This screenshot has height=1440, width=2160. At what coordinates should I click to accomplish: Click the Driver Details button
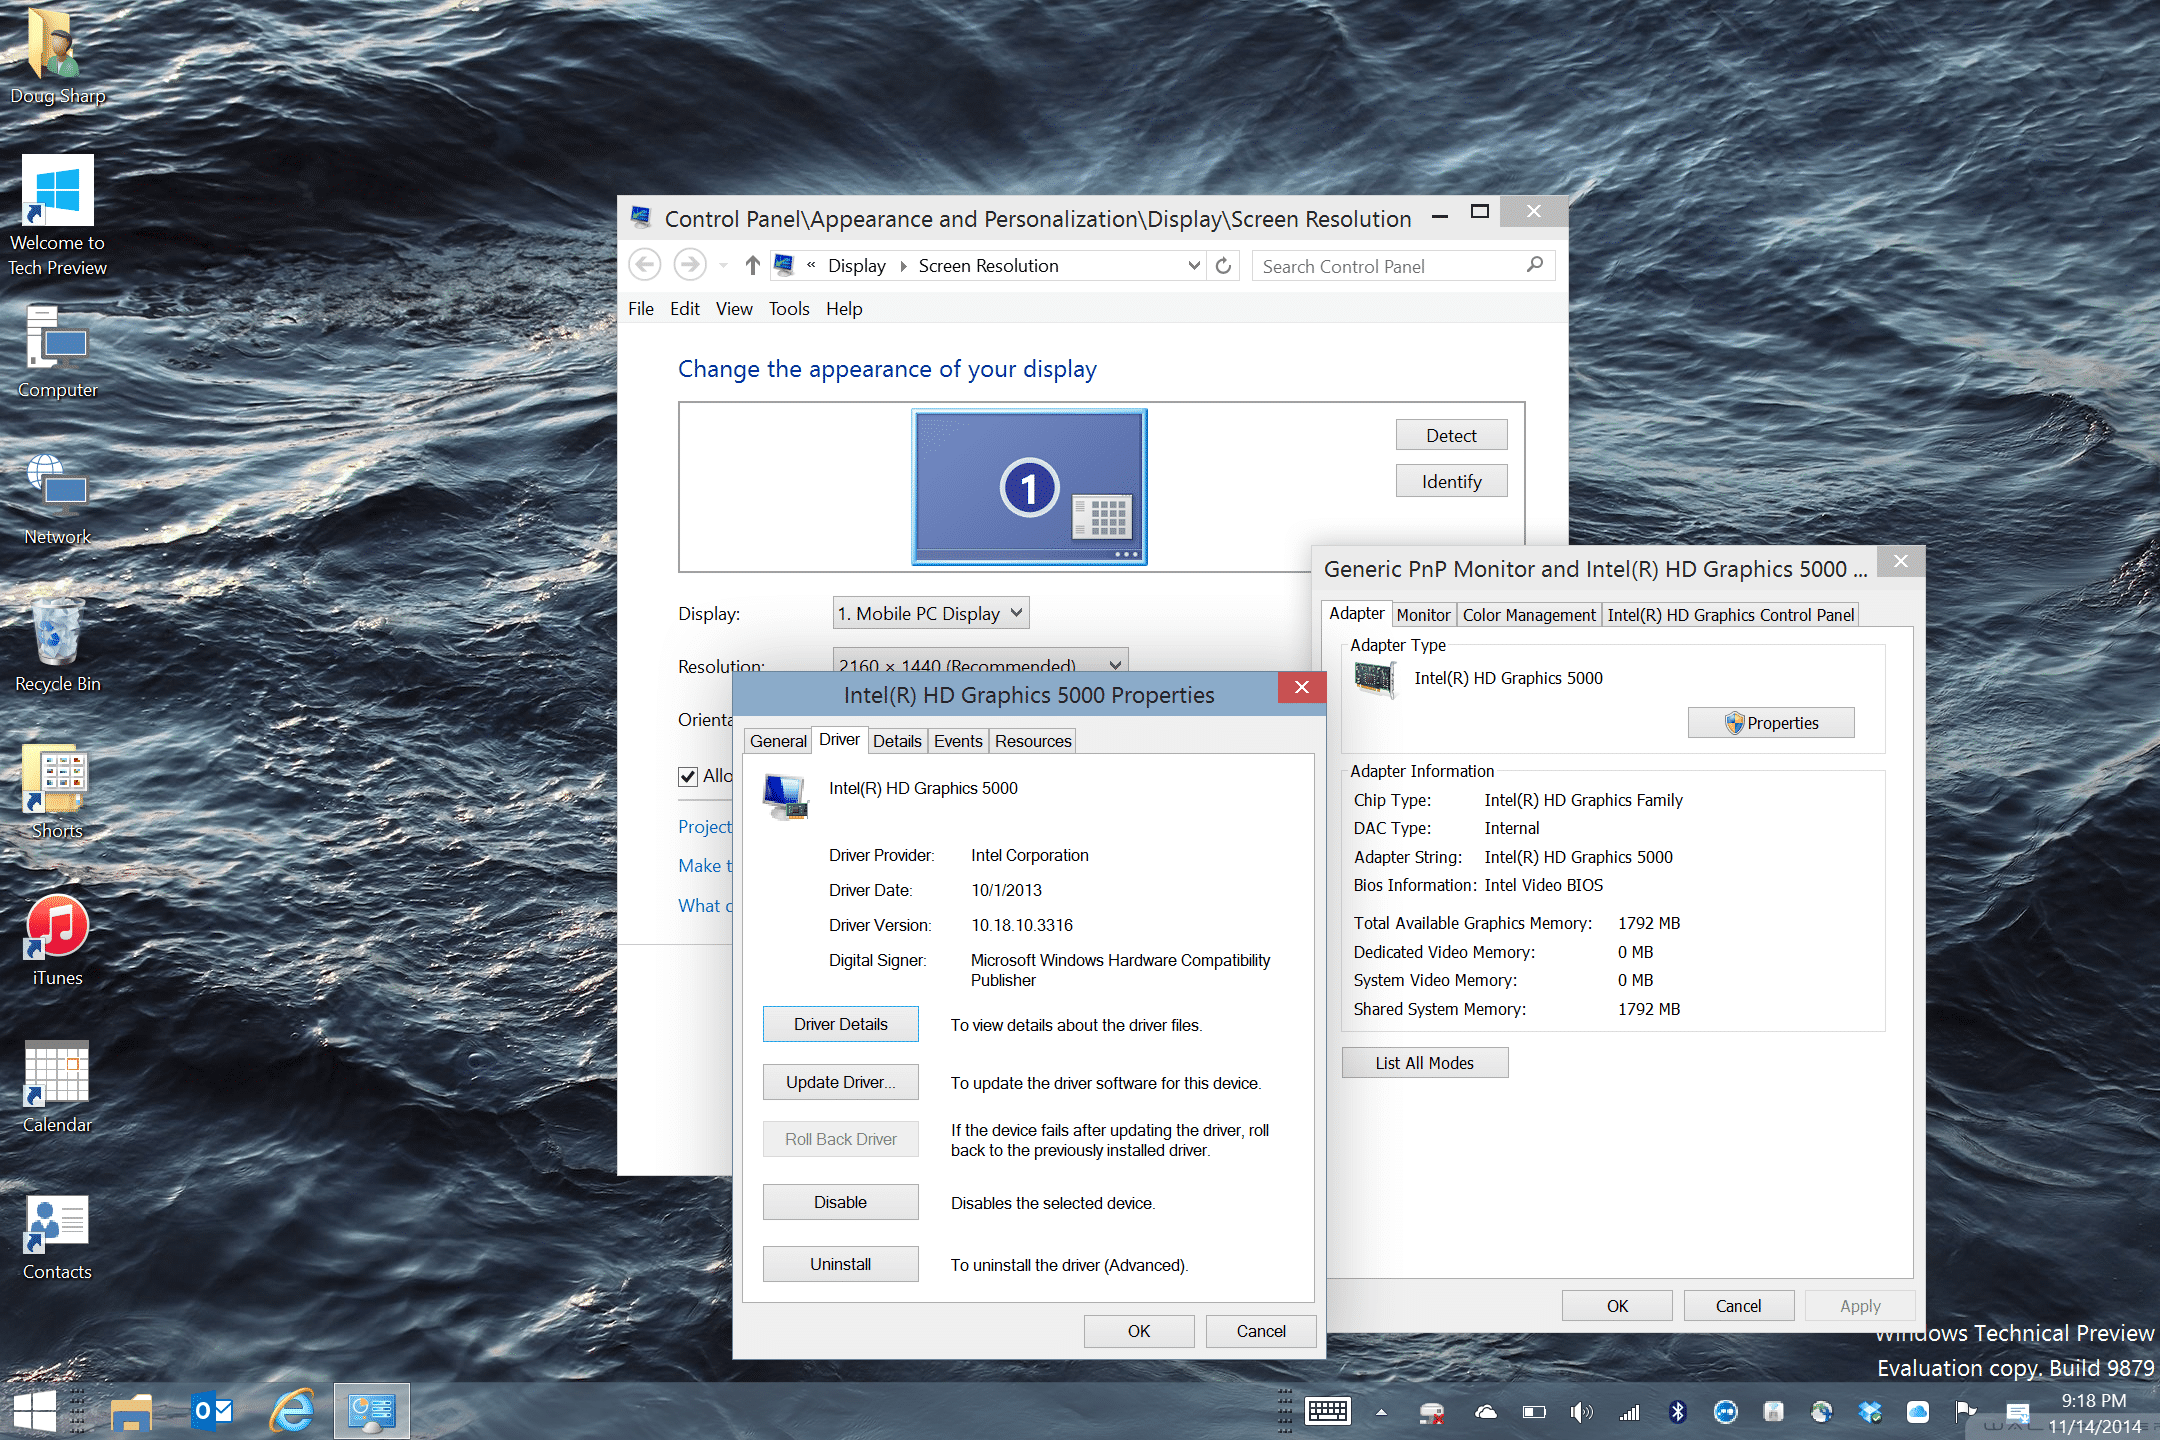click(840, 1024)
